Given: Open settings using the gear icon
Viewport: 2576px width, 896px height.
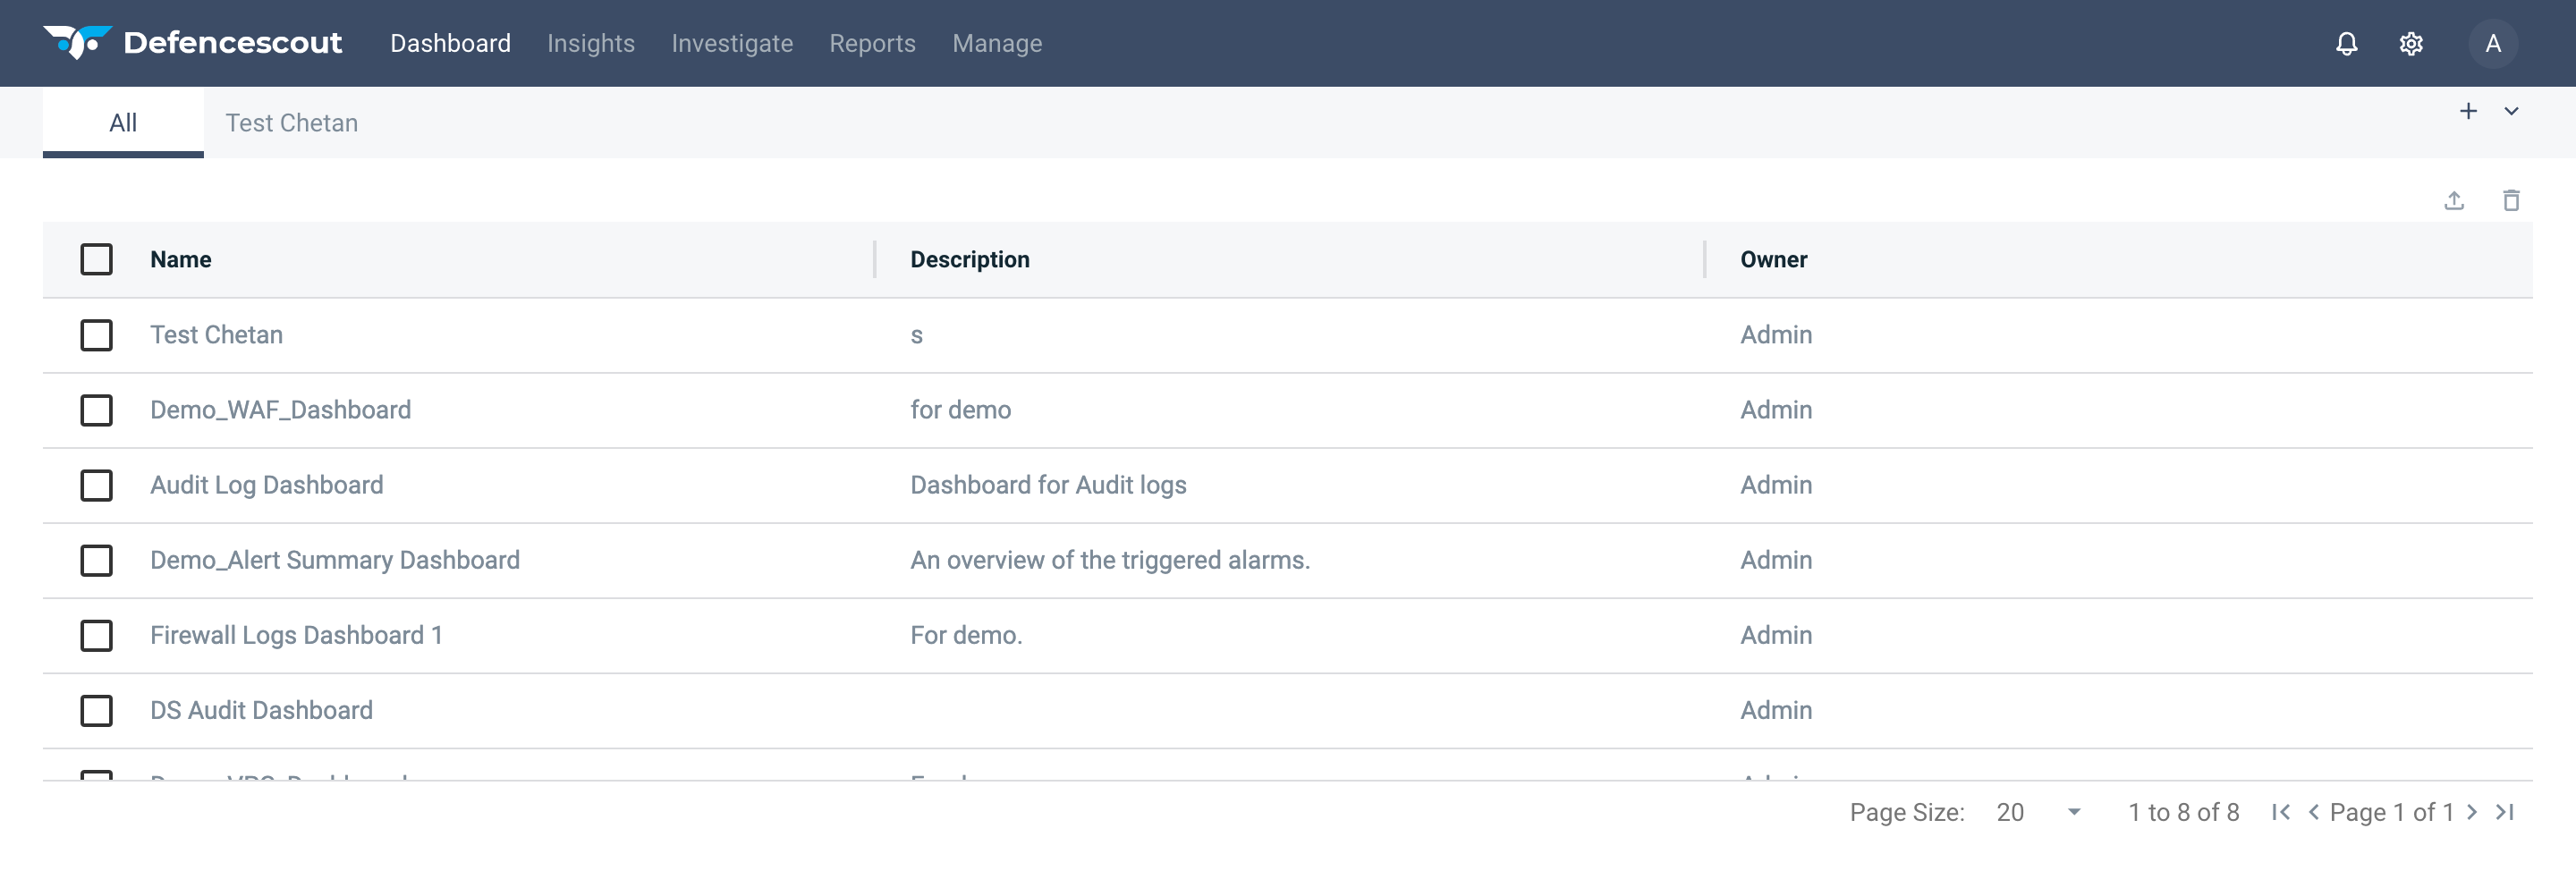Looking at the screenshot, I should tap(2412, 43).
